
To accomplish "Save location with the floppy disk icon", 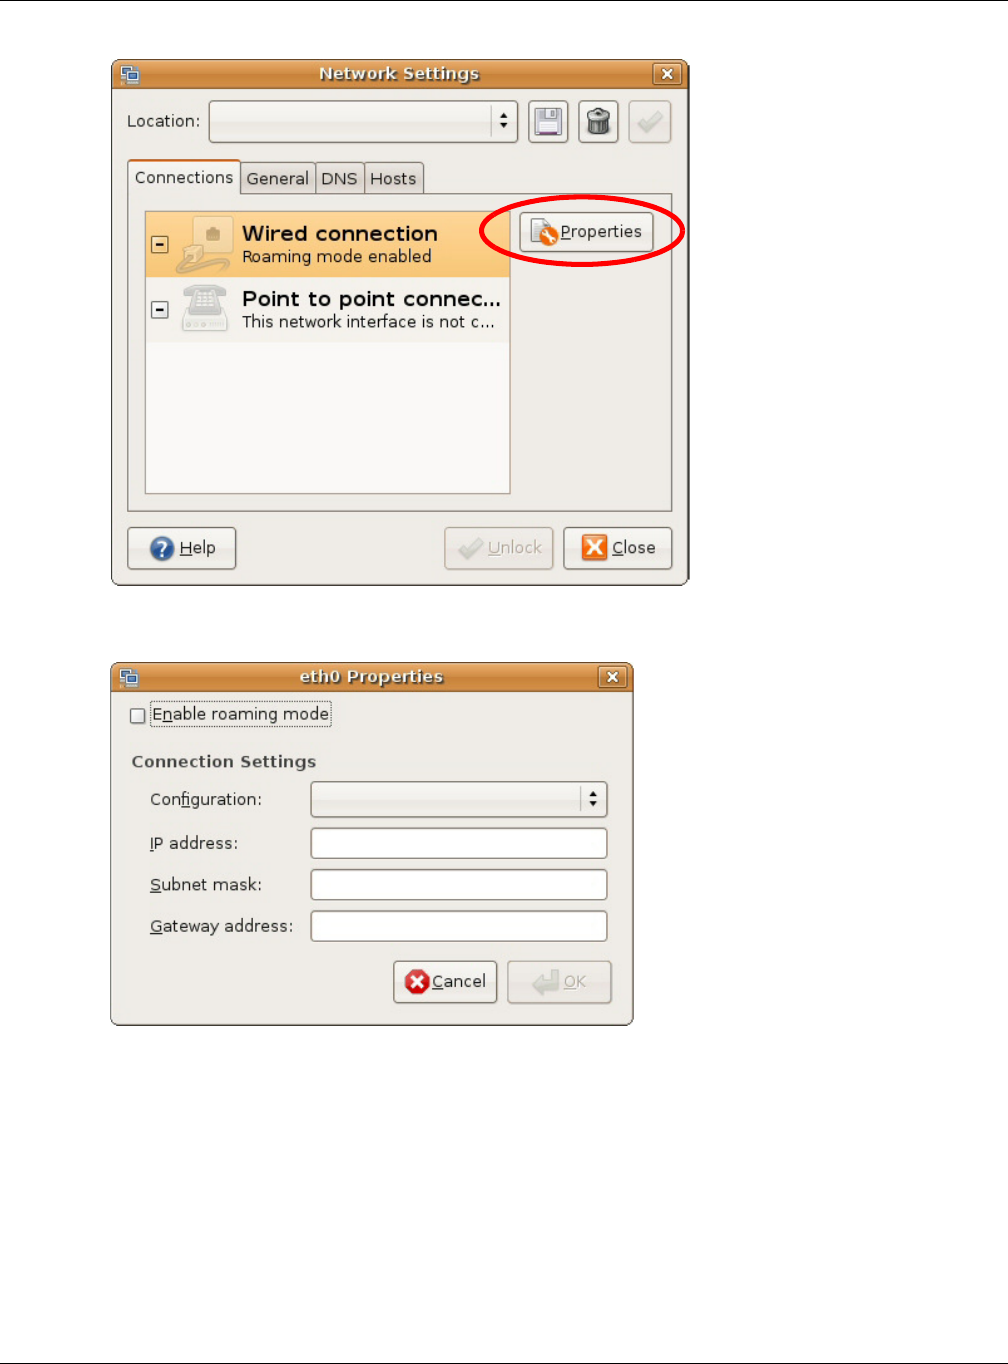I will click(548, 122).
